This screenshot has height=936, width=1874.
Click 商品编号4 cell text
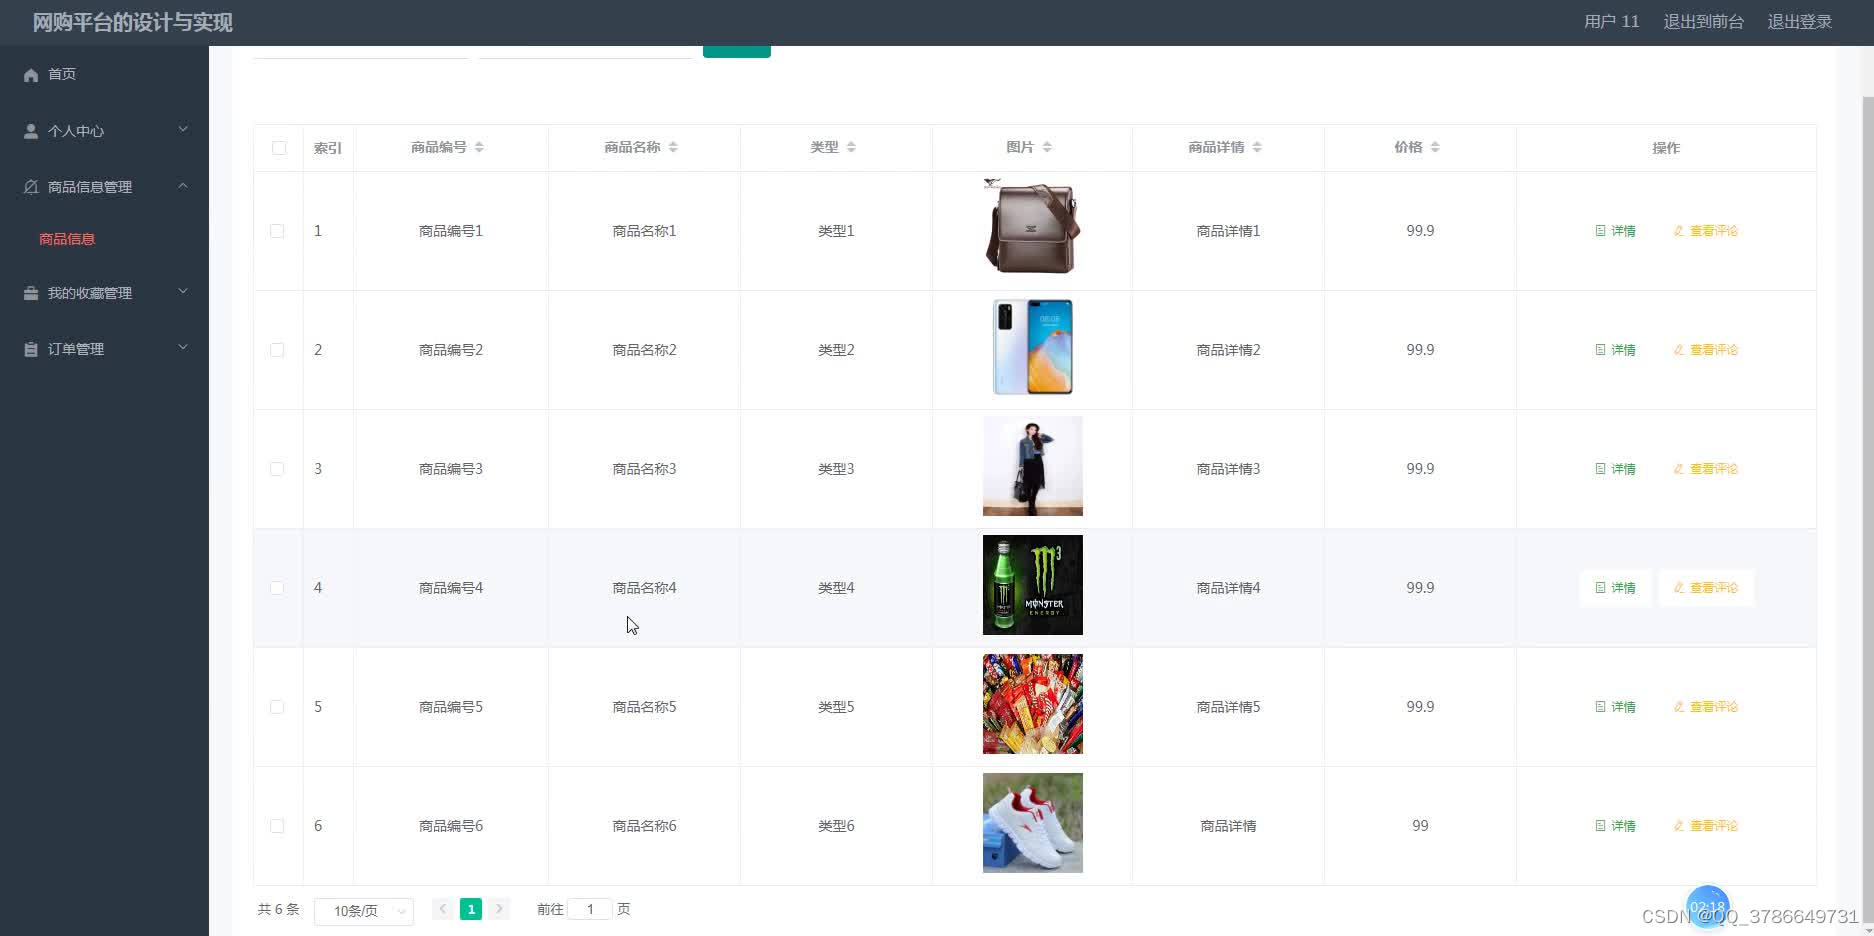pyautogui.click(x=451, y=588)
